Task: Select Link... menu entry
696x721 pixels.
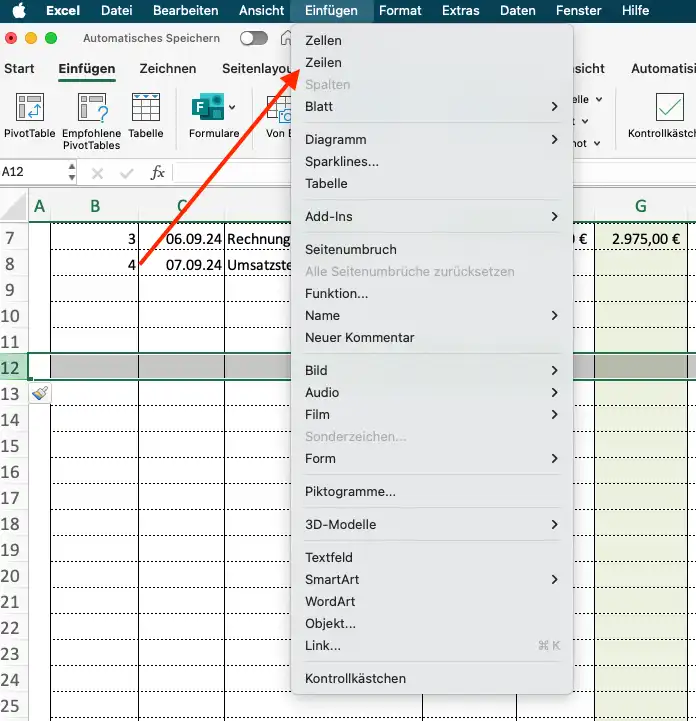Action: 432,646
